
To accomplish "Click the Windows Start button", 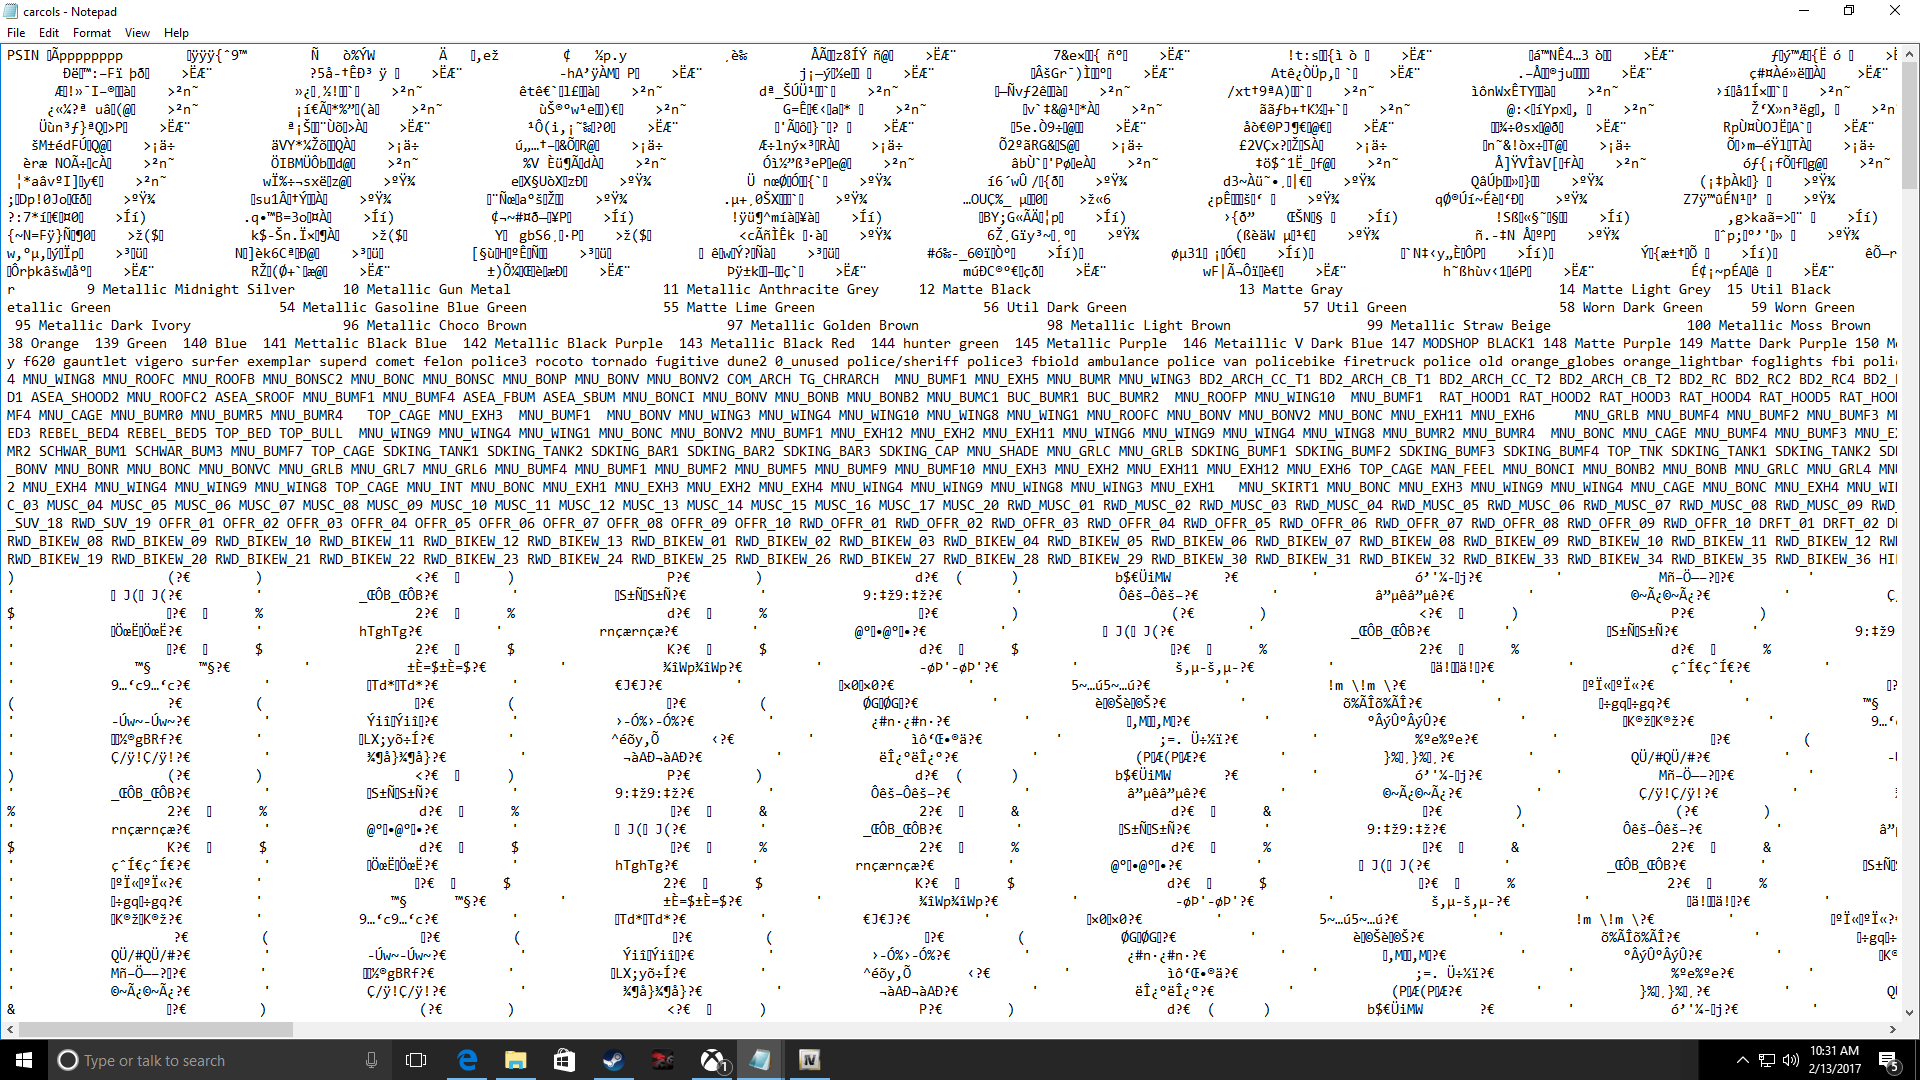I will 24,1060.
